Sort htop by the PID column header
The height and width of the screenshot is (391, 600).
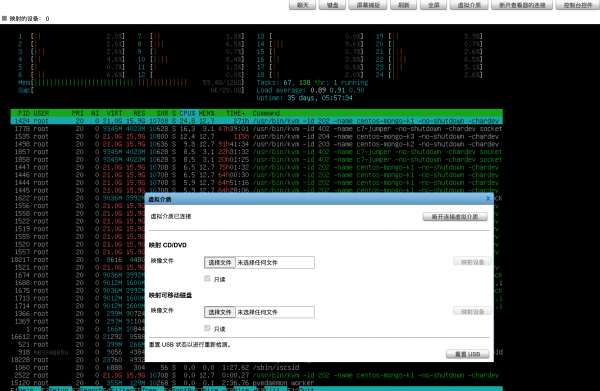pyautogui.click(x=24, y=113)
